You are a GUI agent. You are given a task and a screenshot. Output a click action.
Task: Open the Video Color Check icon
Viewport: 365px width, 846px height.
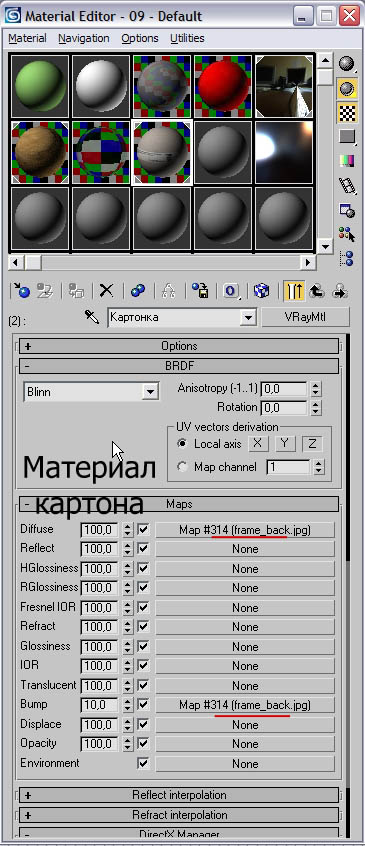coord(347,161)
